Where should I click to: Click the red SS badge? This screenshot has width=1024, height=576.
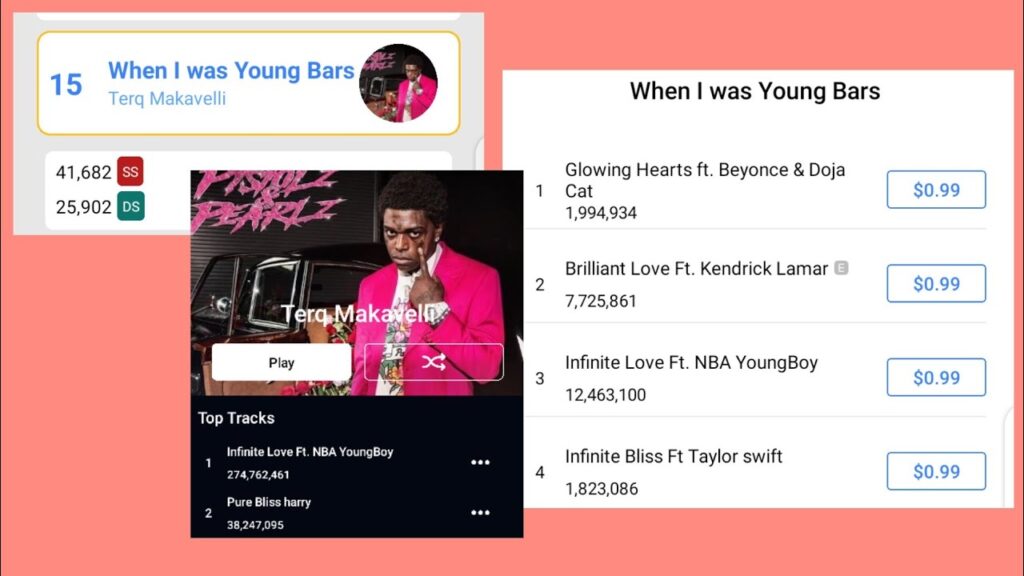(130, 172)
